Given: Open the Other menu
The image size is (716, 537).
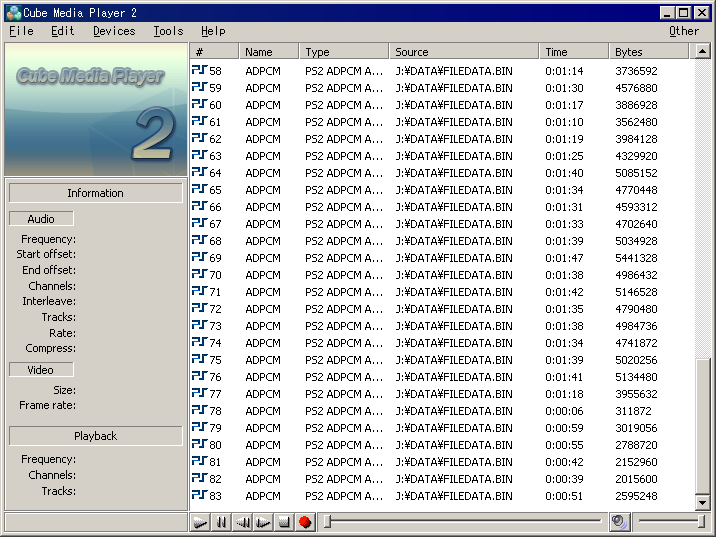Looking at the screenshot, I should 684,31.
